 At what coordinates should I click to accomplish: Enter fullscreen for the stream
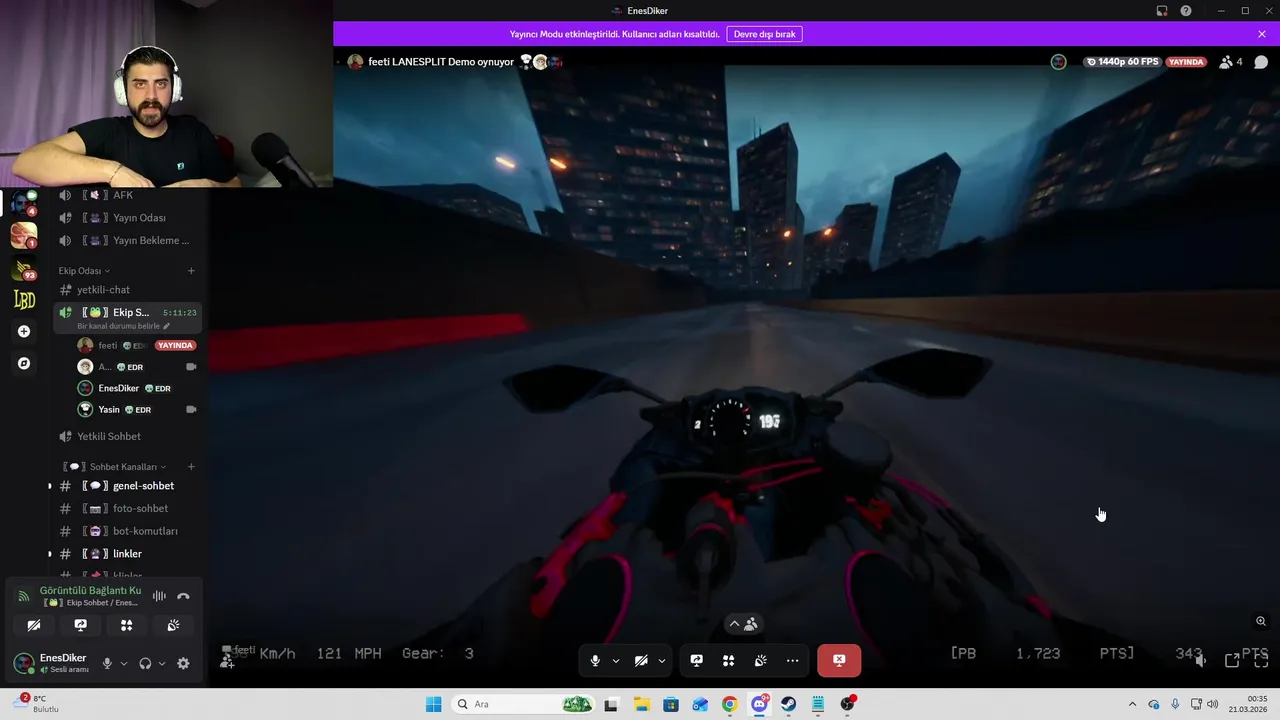coord(1262,660)
